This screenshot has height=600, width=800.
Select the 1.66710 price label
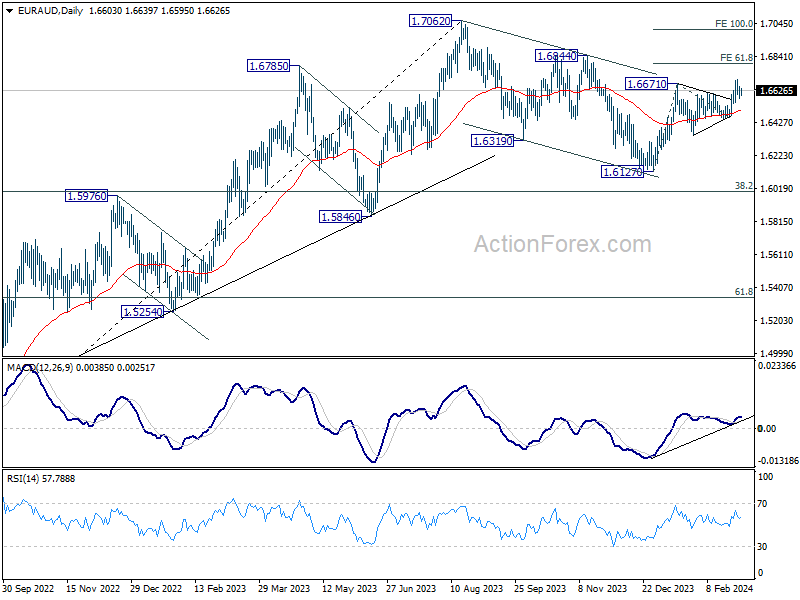(x=646, y=84)
